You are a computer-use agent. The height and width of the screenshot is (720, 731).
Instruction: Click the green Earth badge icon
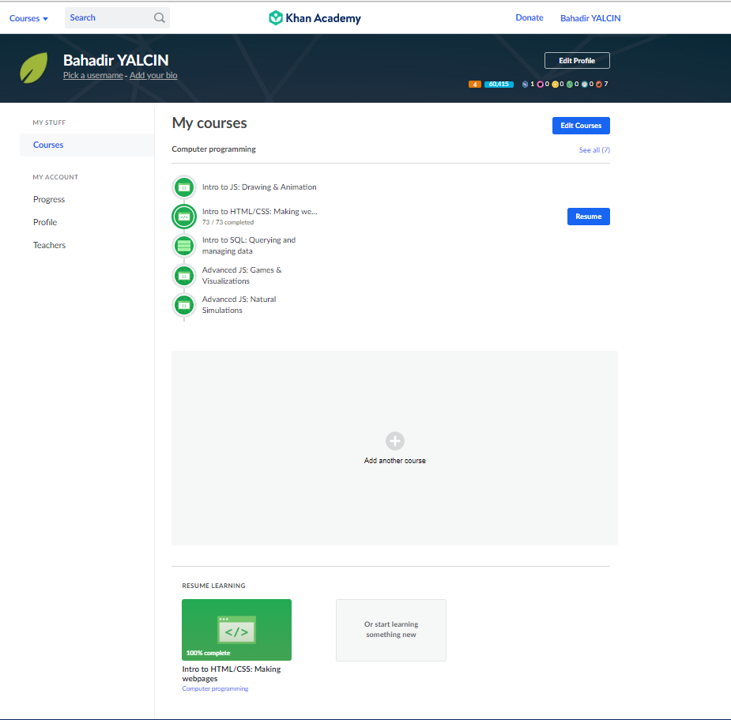pyautogui.click(x=569, y=84)
